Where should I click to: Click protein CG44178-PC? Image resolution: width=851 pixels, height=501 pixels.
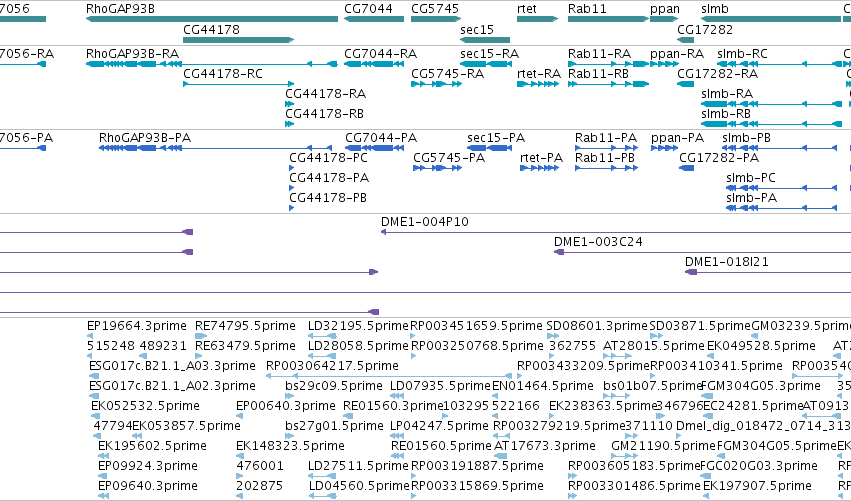click(328, 158)
